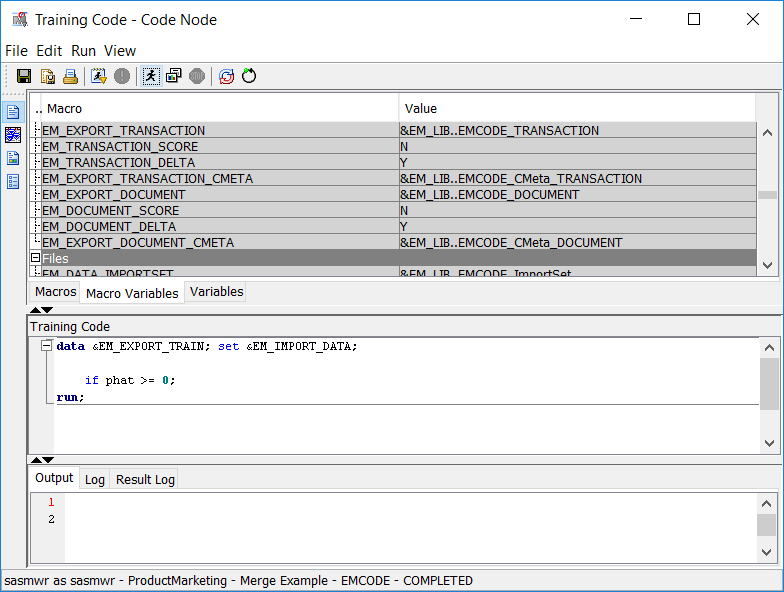Click the Save As icon in the toolbar
The image size is (784, 592).
click(x=48, y=76)
